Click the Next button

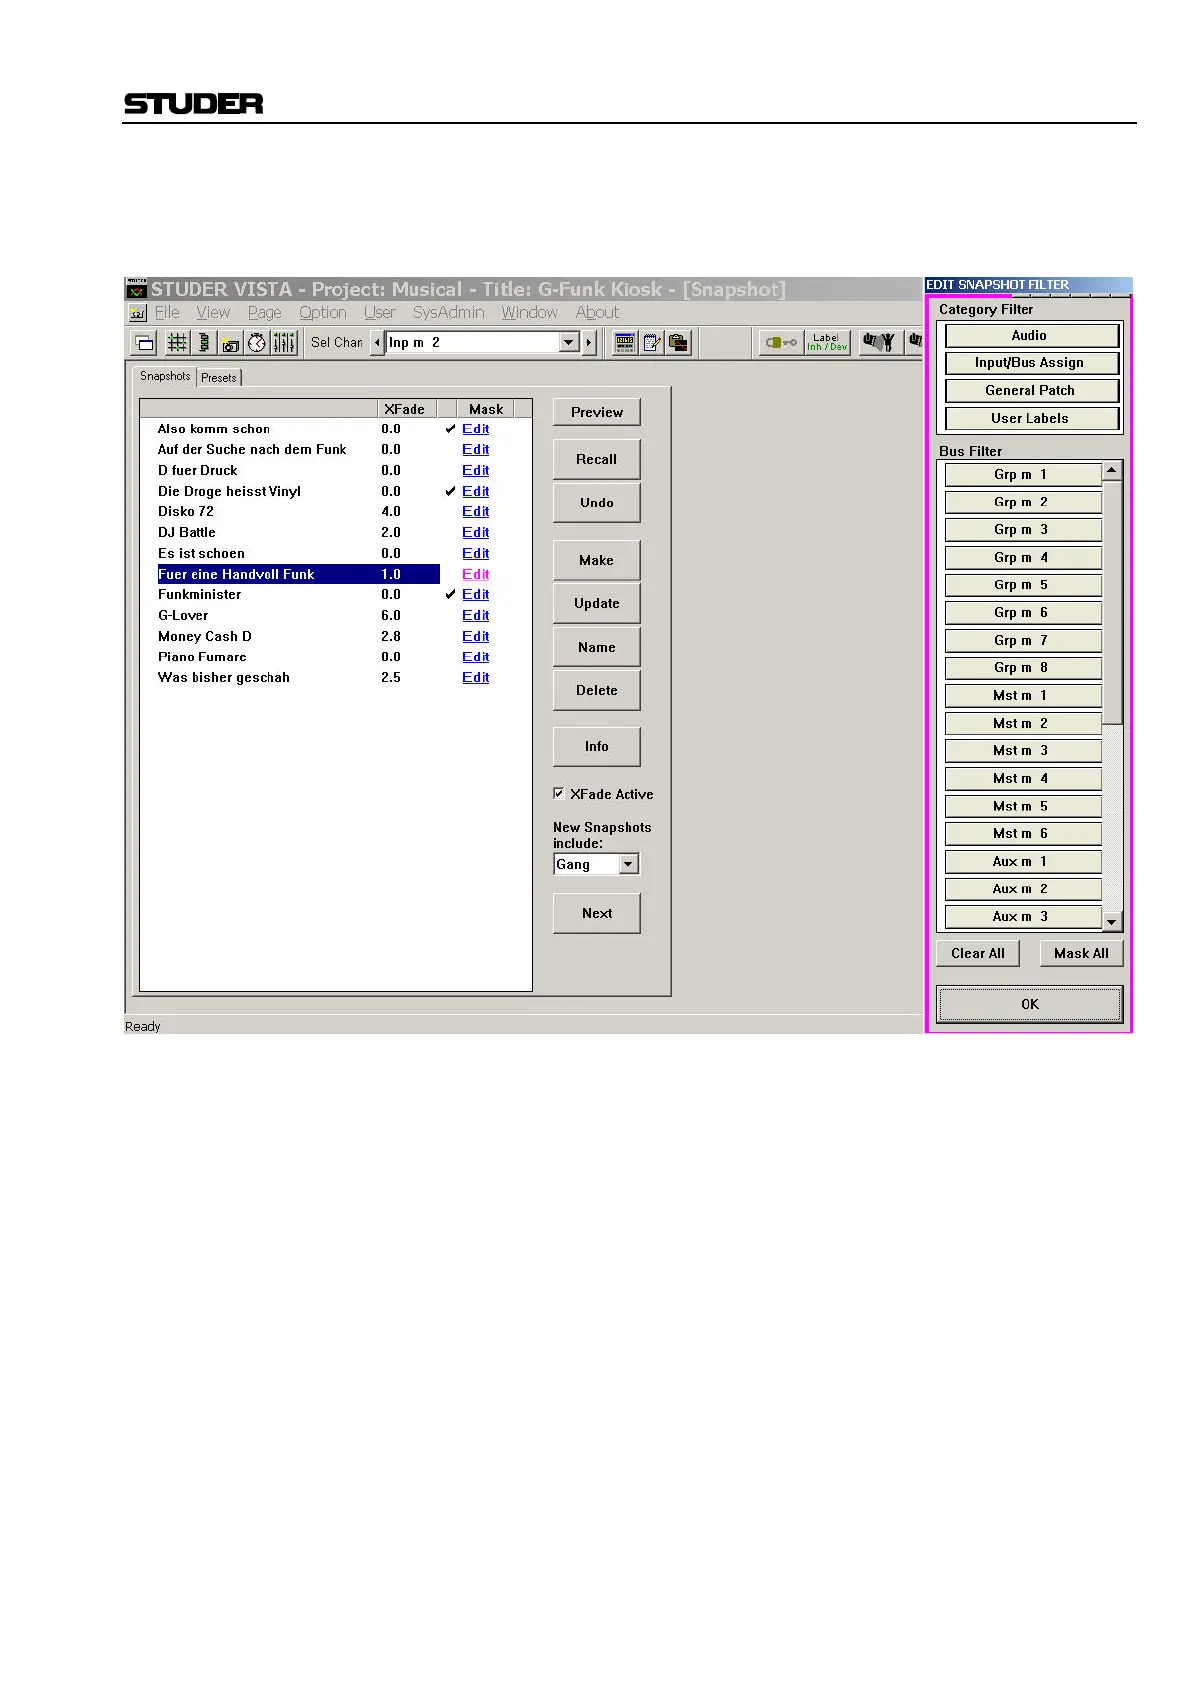[x=597, y=913]
